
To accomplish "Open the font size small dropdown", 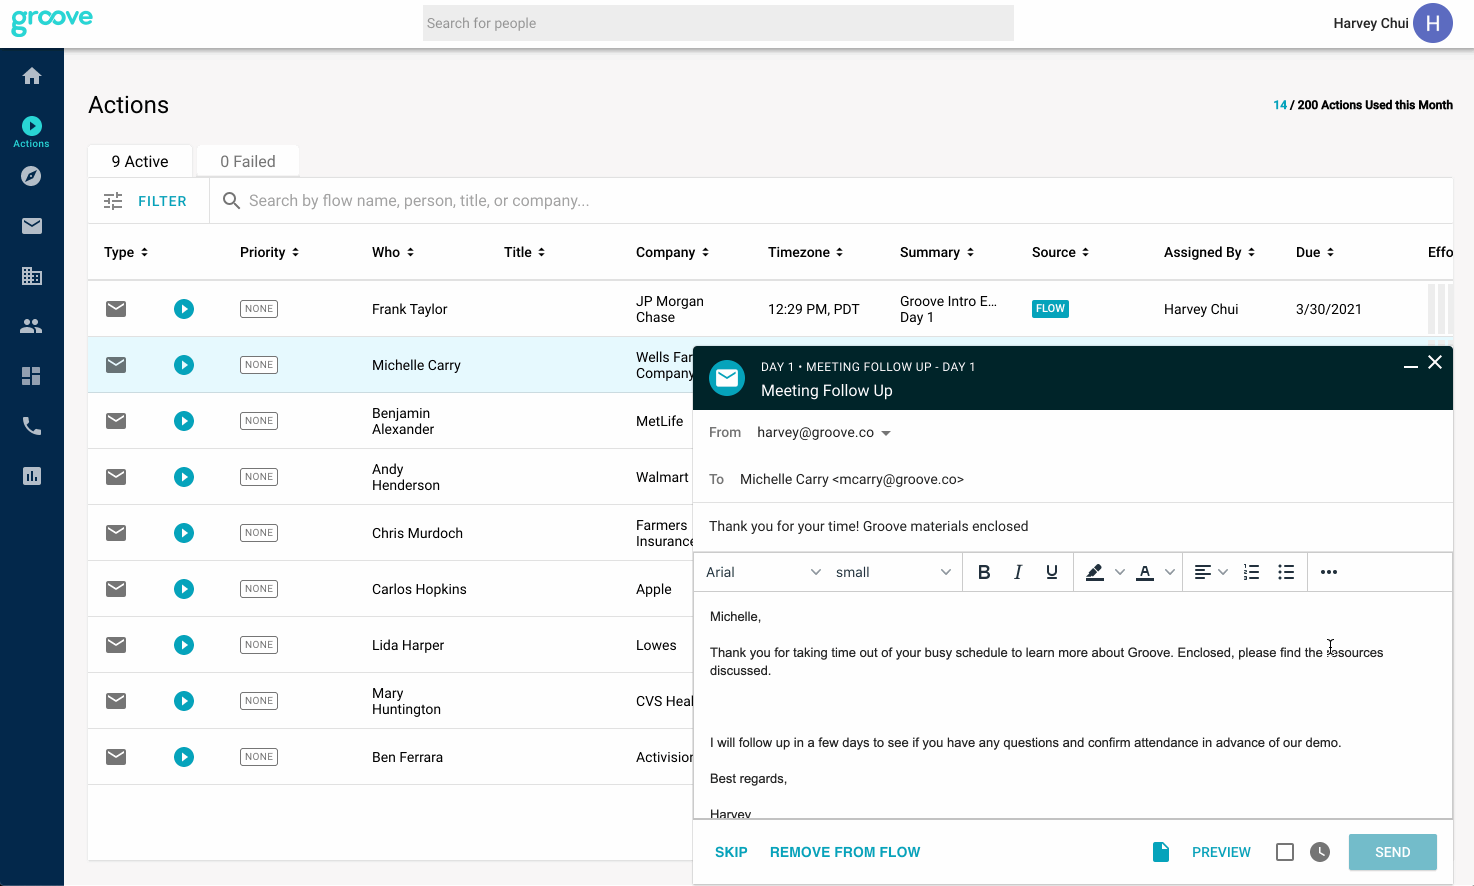I will tap(893, 572).
